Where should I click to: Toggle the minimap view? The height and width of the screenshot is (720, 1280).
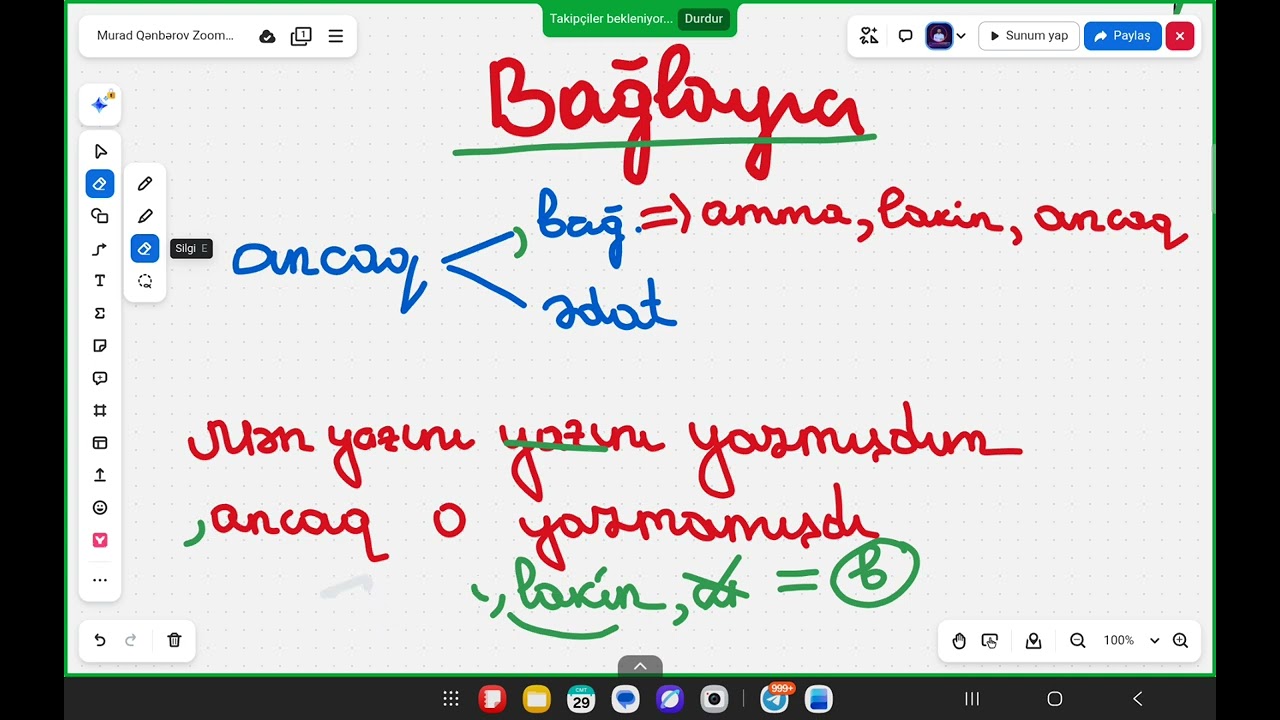1034,641
